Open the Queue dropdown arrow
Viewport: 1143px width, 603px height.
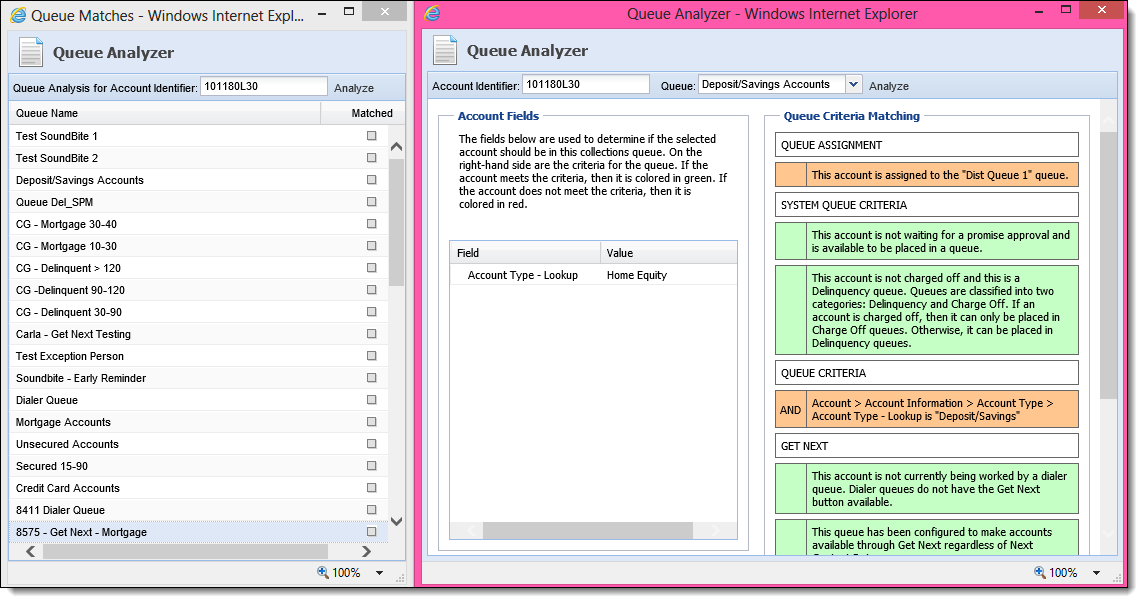pos(853,85)
